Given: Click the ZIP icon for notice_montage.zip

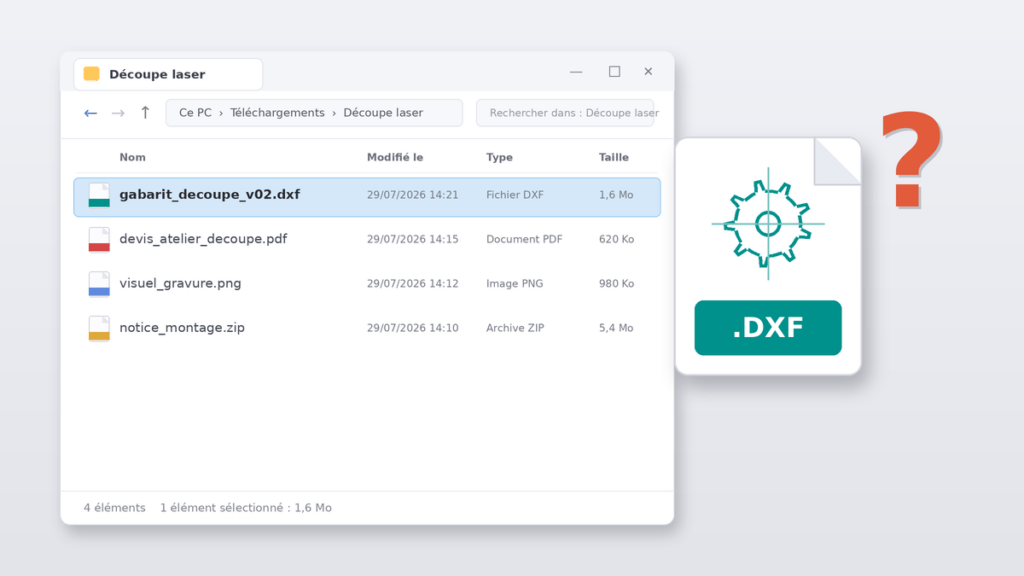Looking at the screenshot, I should (x=99, y=328).
